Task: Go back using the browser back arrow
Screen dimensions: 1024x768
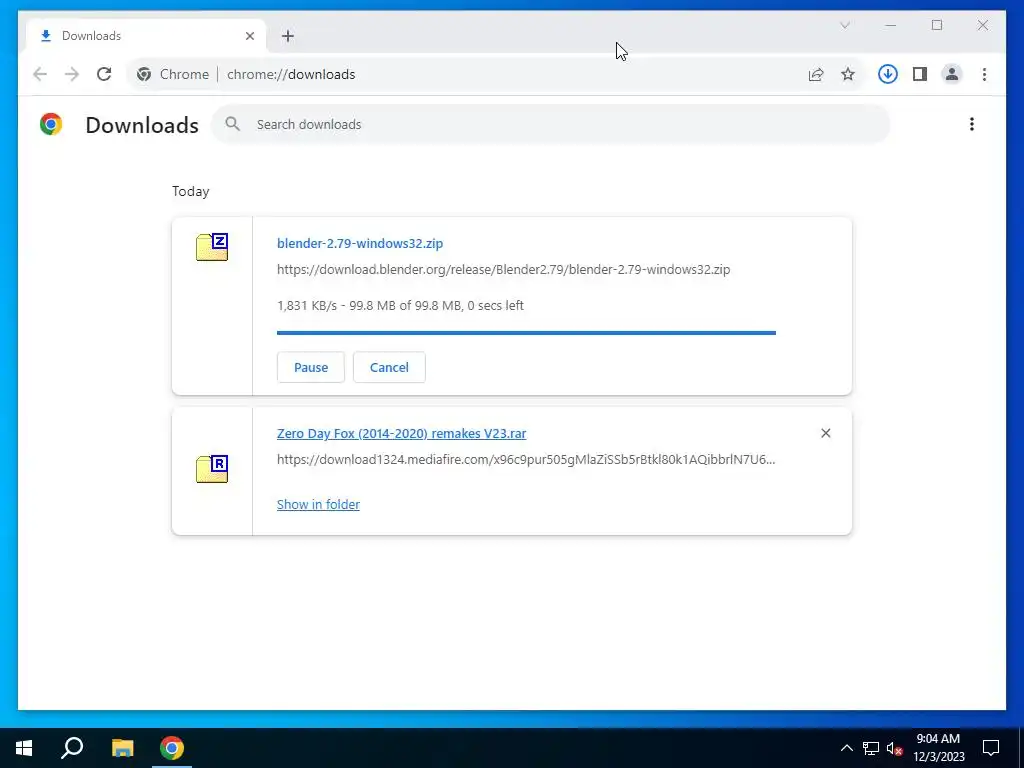Action: click(x=40, y=74)
